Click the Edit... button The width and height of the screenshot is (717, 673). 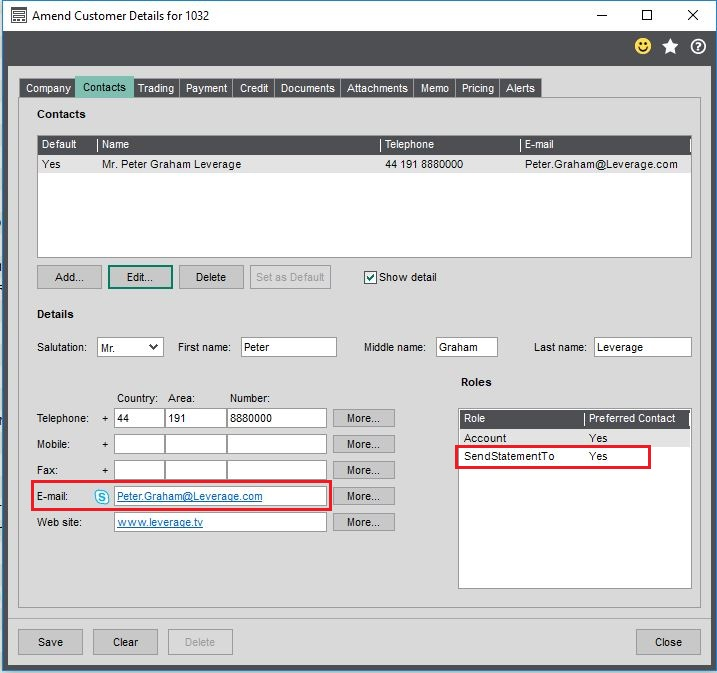tap(140, 277)
